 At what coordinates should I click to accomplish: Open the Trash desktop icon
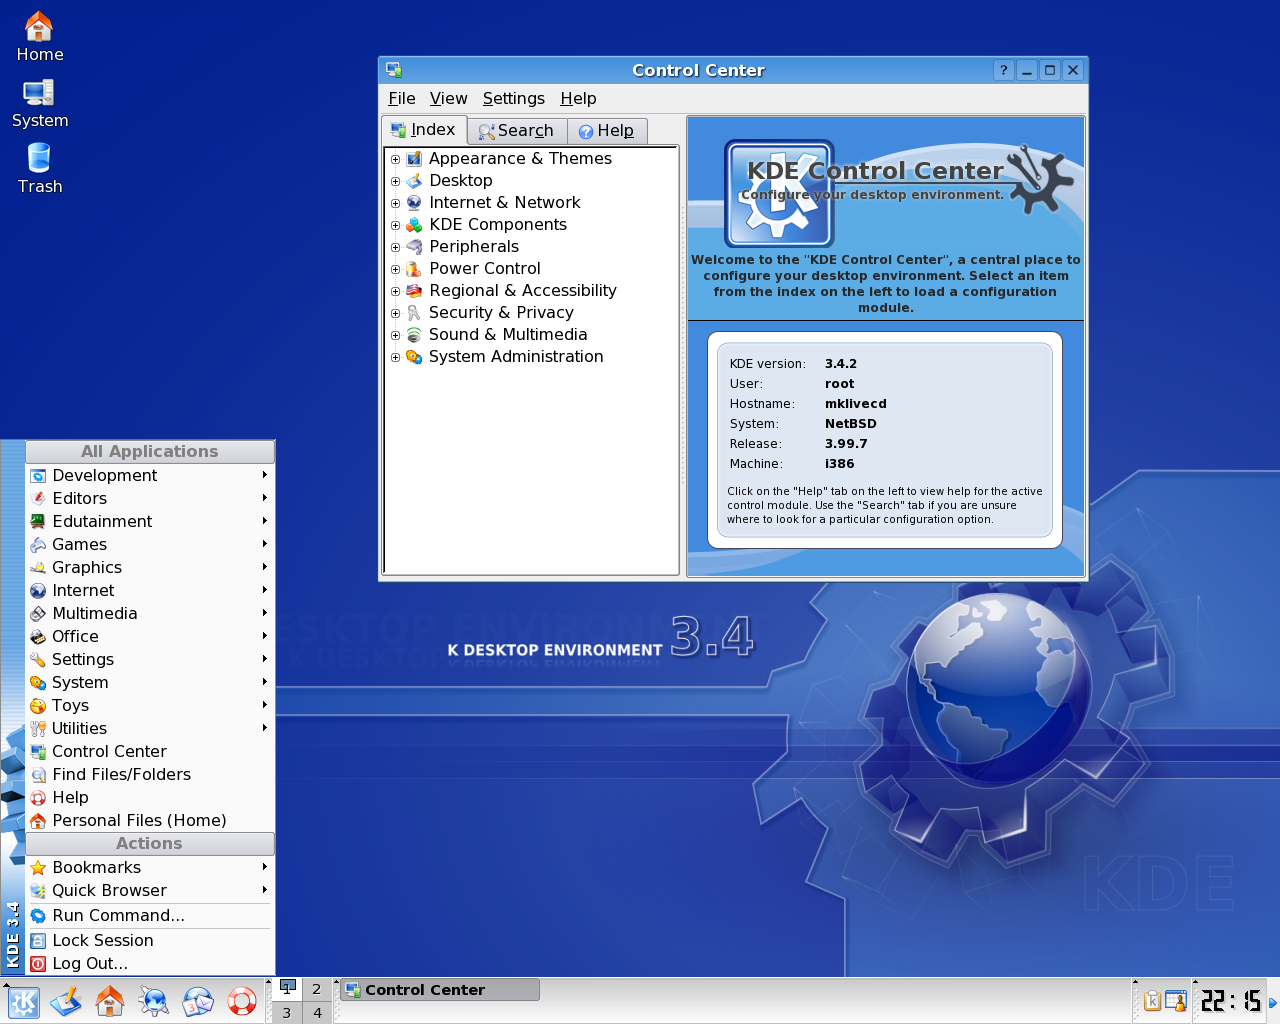39,169
